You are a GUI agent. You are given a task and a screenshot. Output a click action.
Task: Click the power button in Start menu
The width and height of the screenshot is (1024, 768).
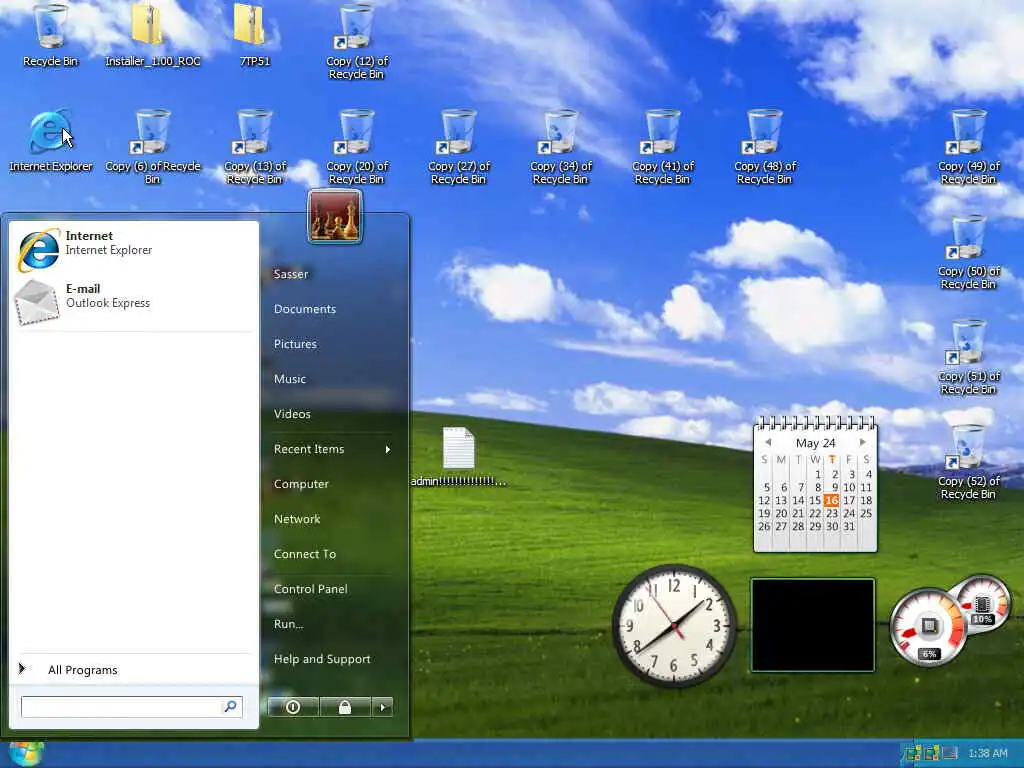pyautogui.click(x=293, y=707)
